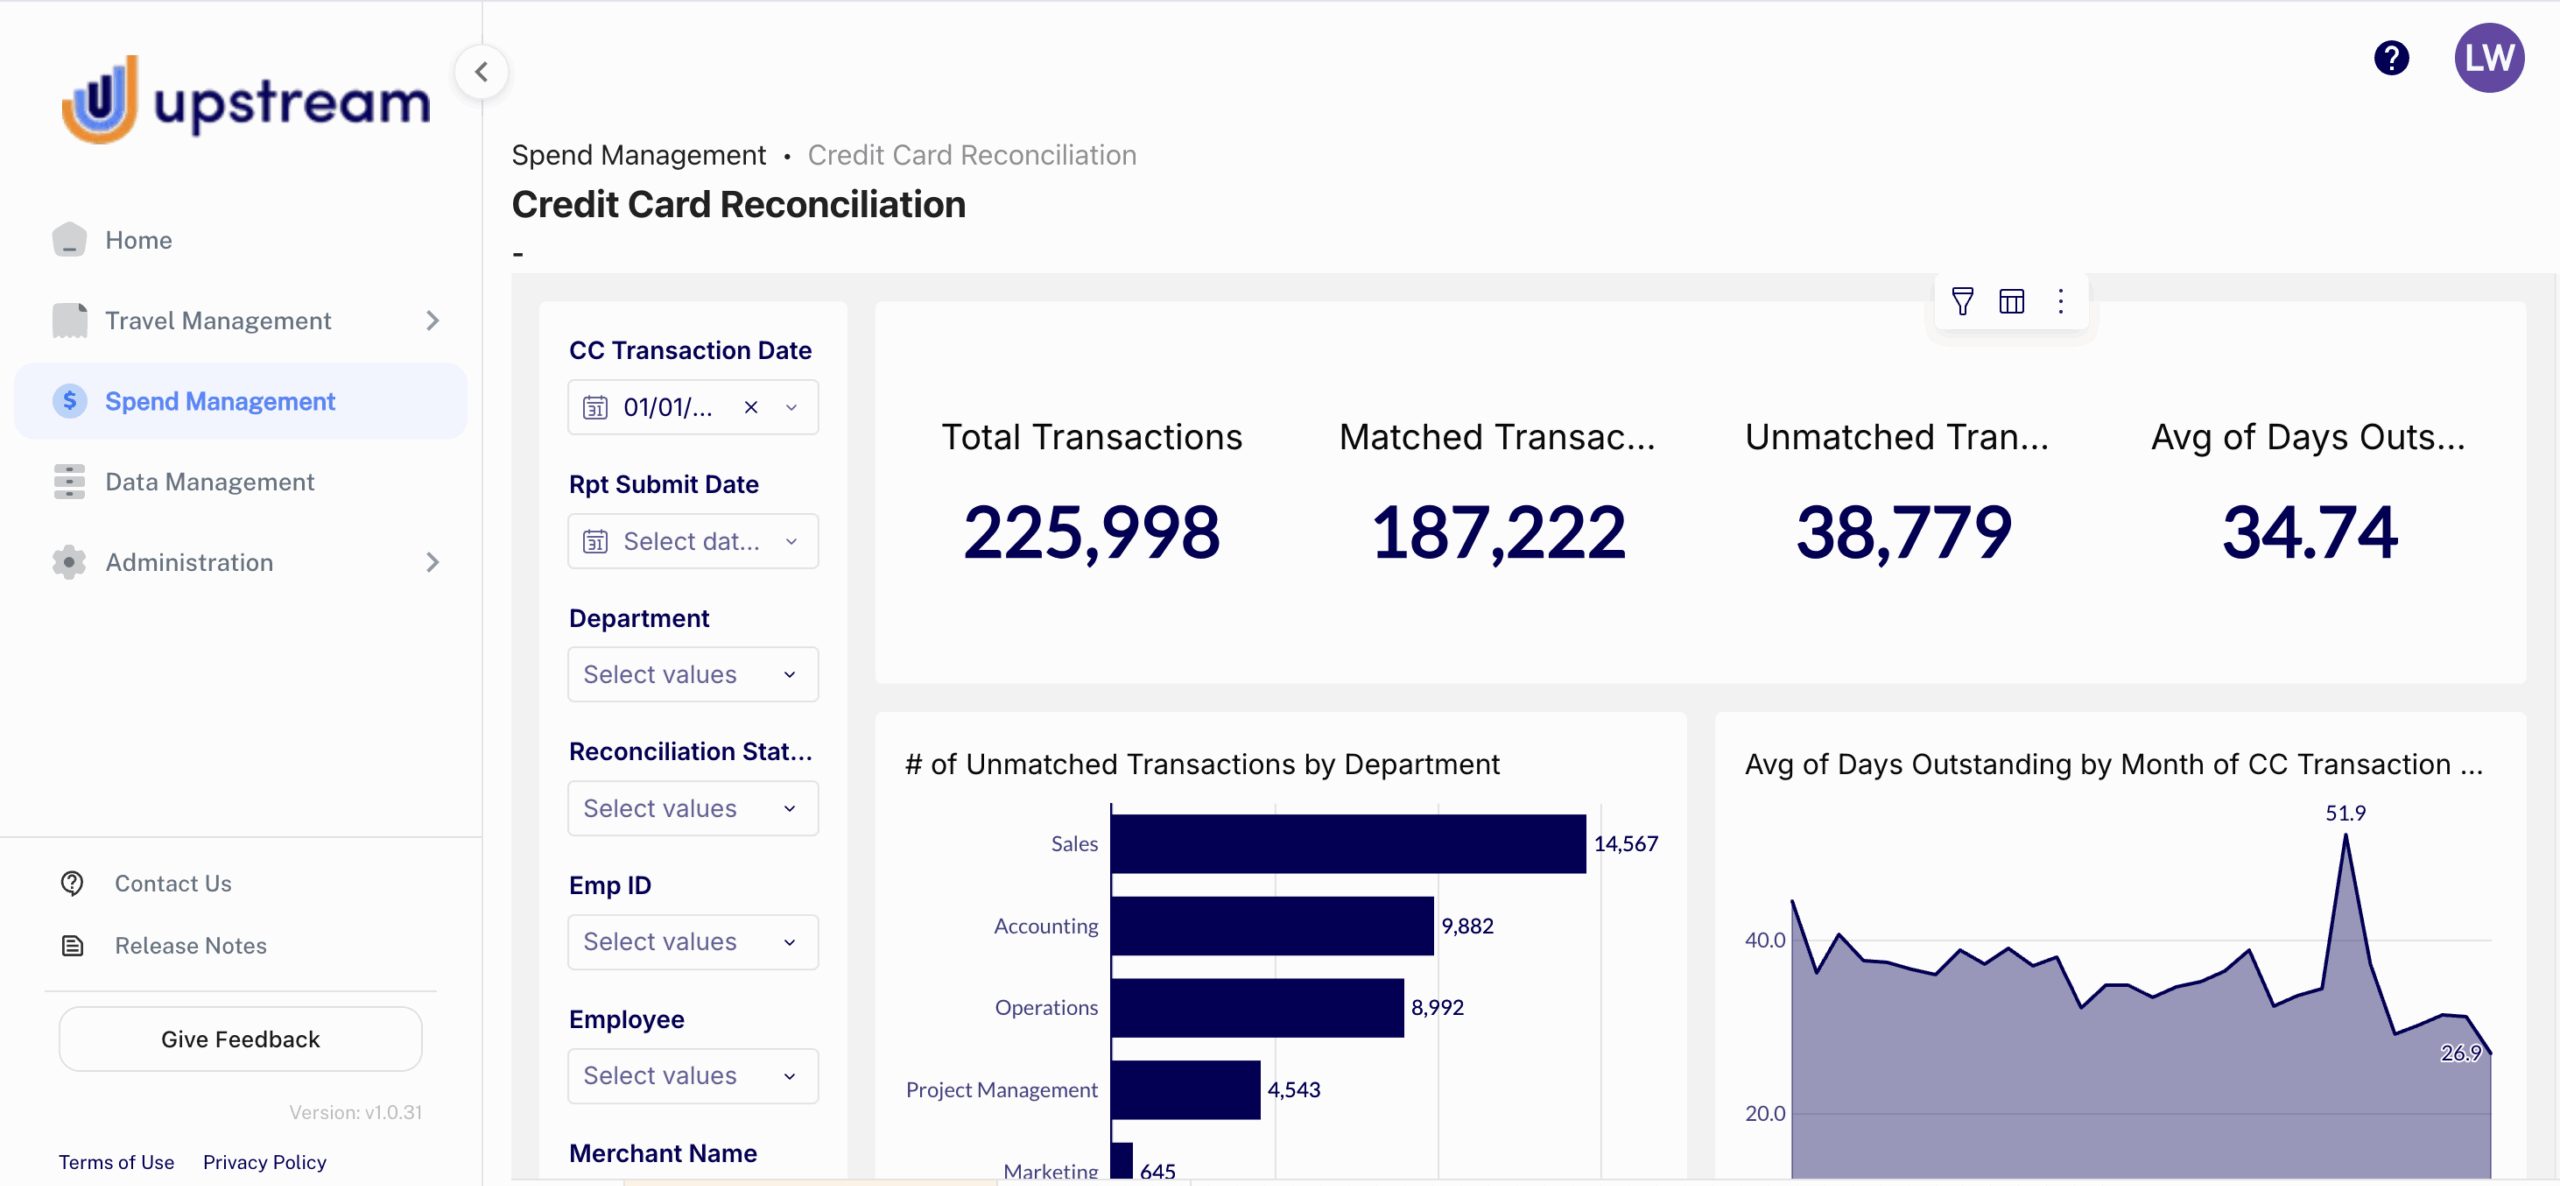
Task: Click Spend Management breadcrumb link
Action: click(638, 155)
